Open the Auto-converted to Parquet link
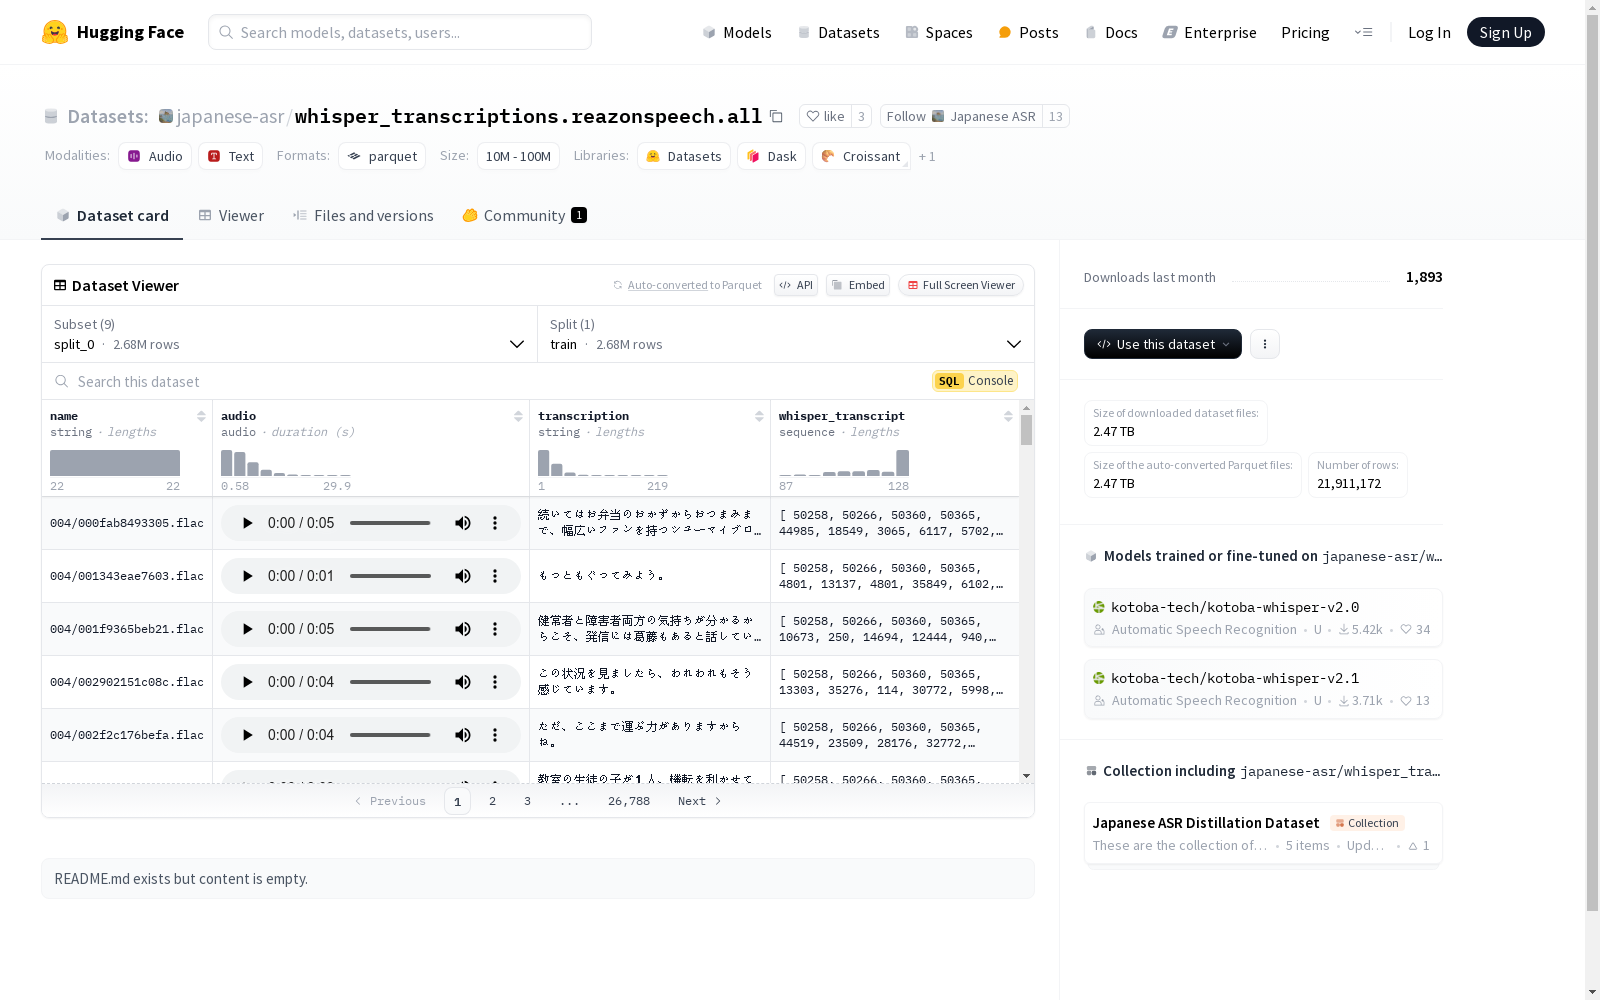The width and height of the screenshot is (1600, 1000). tap(688, 285)
